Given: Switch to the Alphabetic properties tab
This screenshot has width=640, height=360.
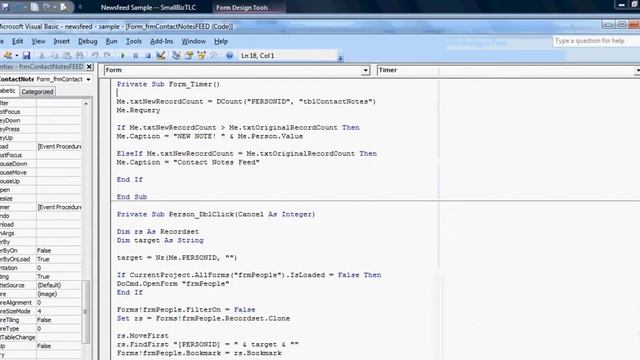Looking at the screenshot, I should coord(8,91).
